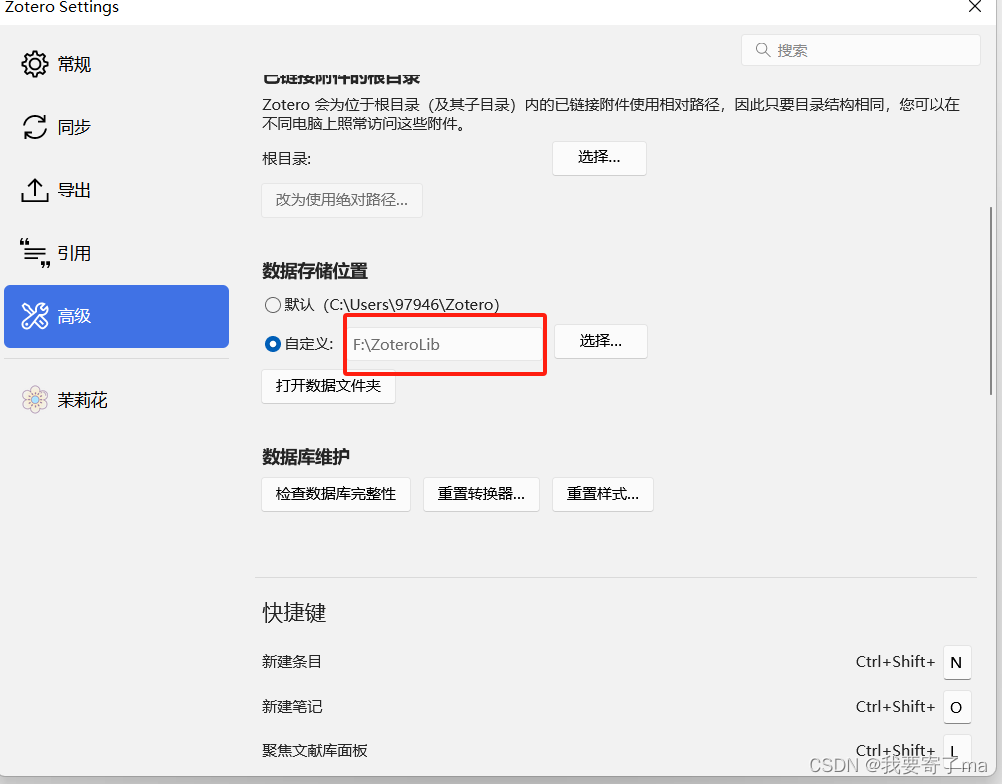Click 选择... button next to 根目录
Screen dimensions: 1002x784
point(599,158)
